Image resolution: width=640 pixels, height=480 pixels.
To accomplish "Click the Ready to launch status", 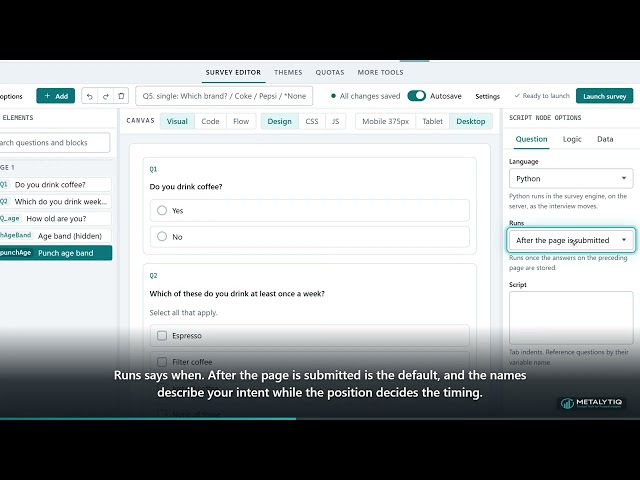I will [x=542, y=96].
